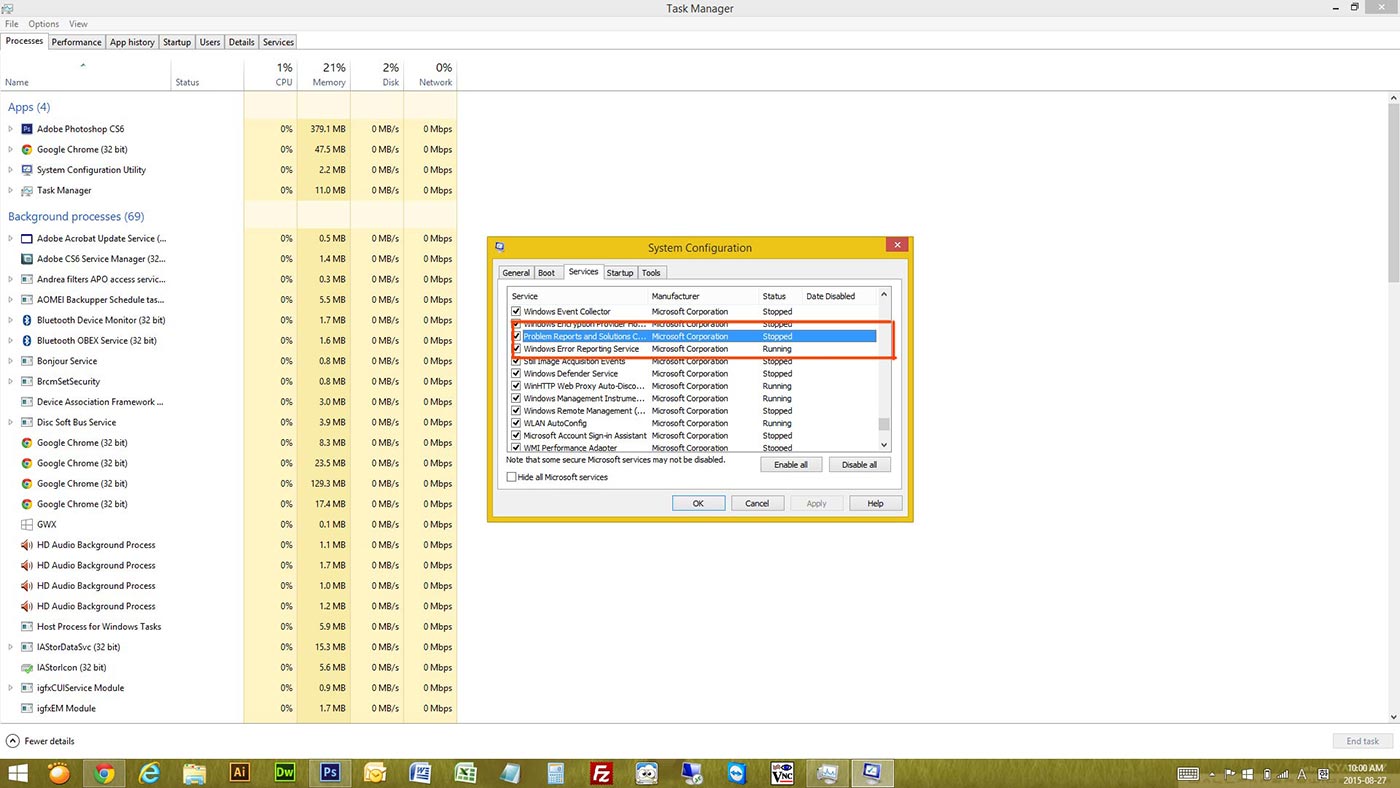
Task: Click the Host Process for Windows Tasks icon
Action: click(x=27, y=627)
